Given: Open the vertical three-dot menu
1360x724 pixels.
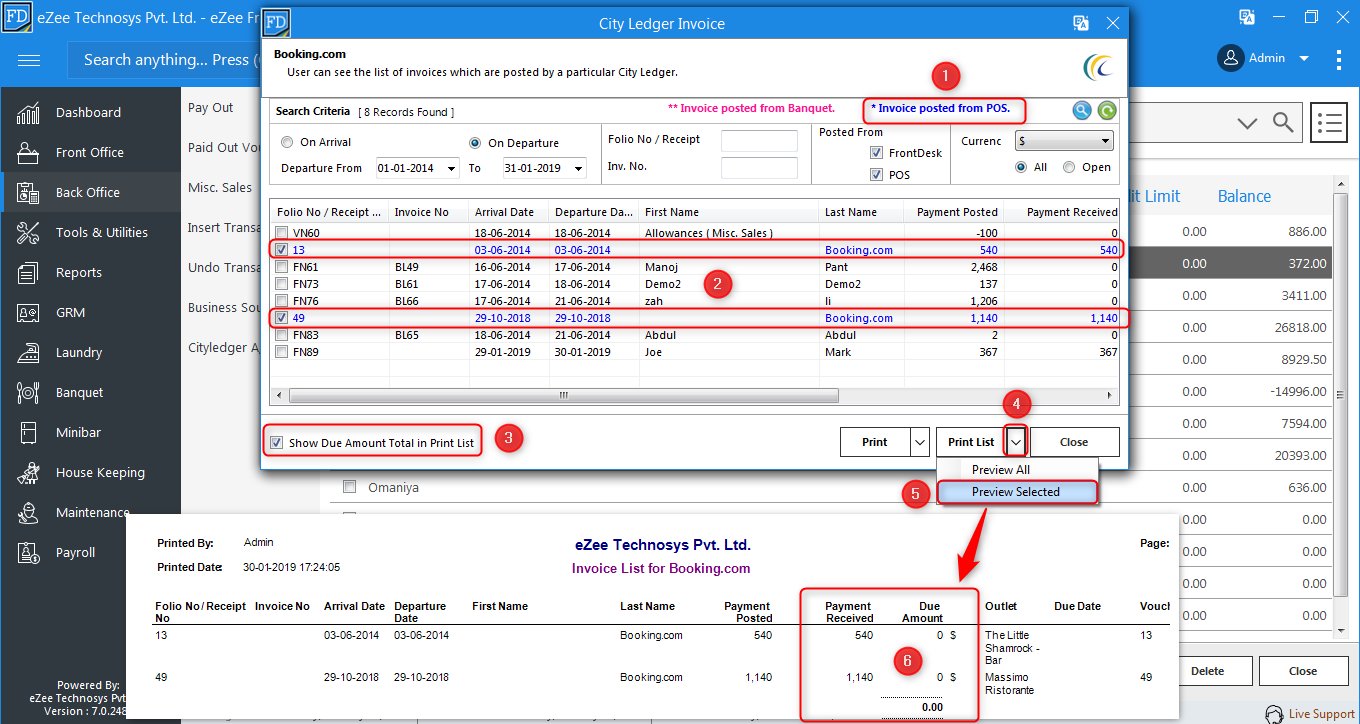Looking at the screenshot, I should [1338, 59].
